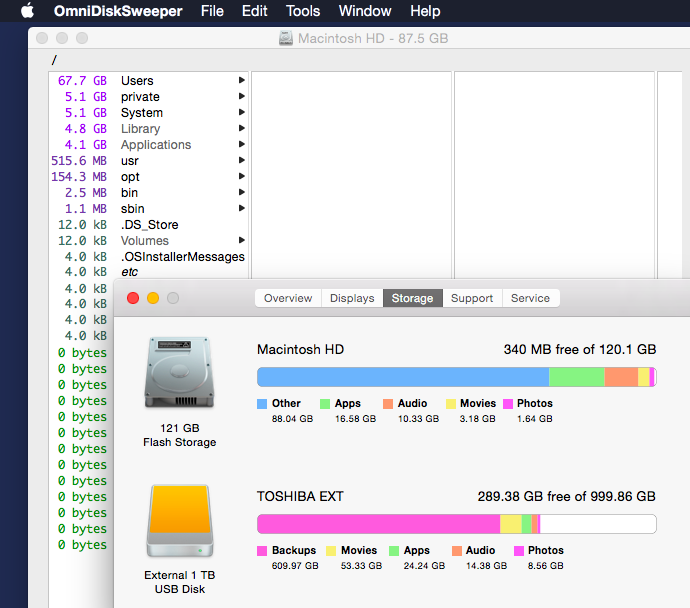The height and width of the screenshot is (608, 690).
Task: Select the private folder row
Action: [148, 96]
